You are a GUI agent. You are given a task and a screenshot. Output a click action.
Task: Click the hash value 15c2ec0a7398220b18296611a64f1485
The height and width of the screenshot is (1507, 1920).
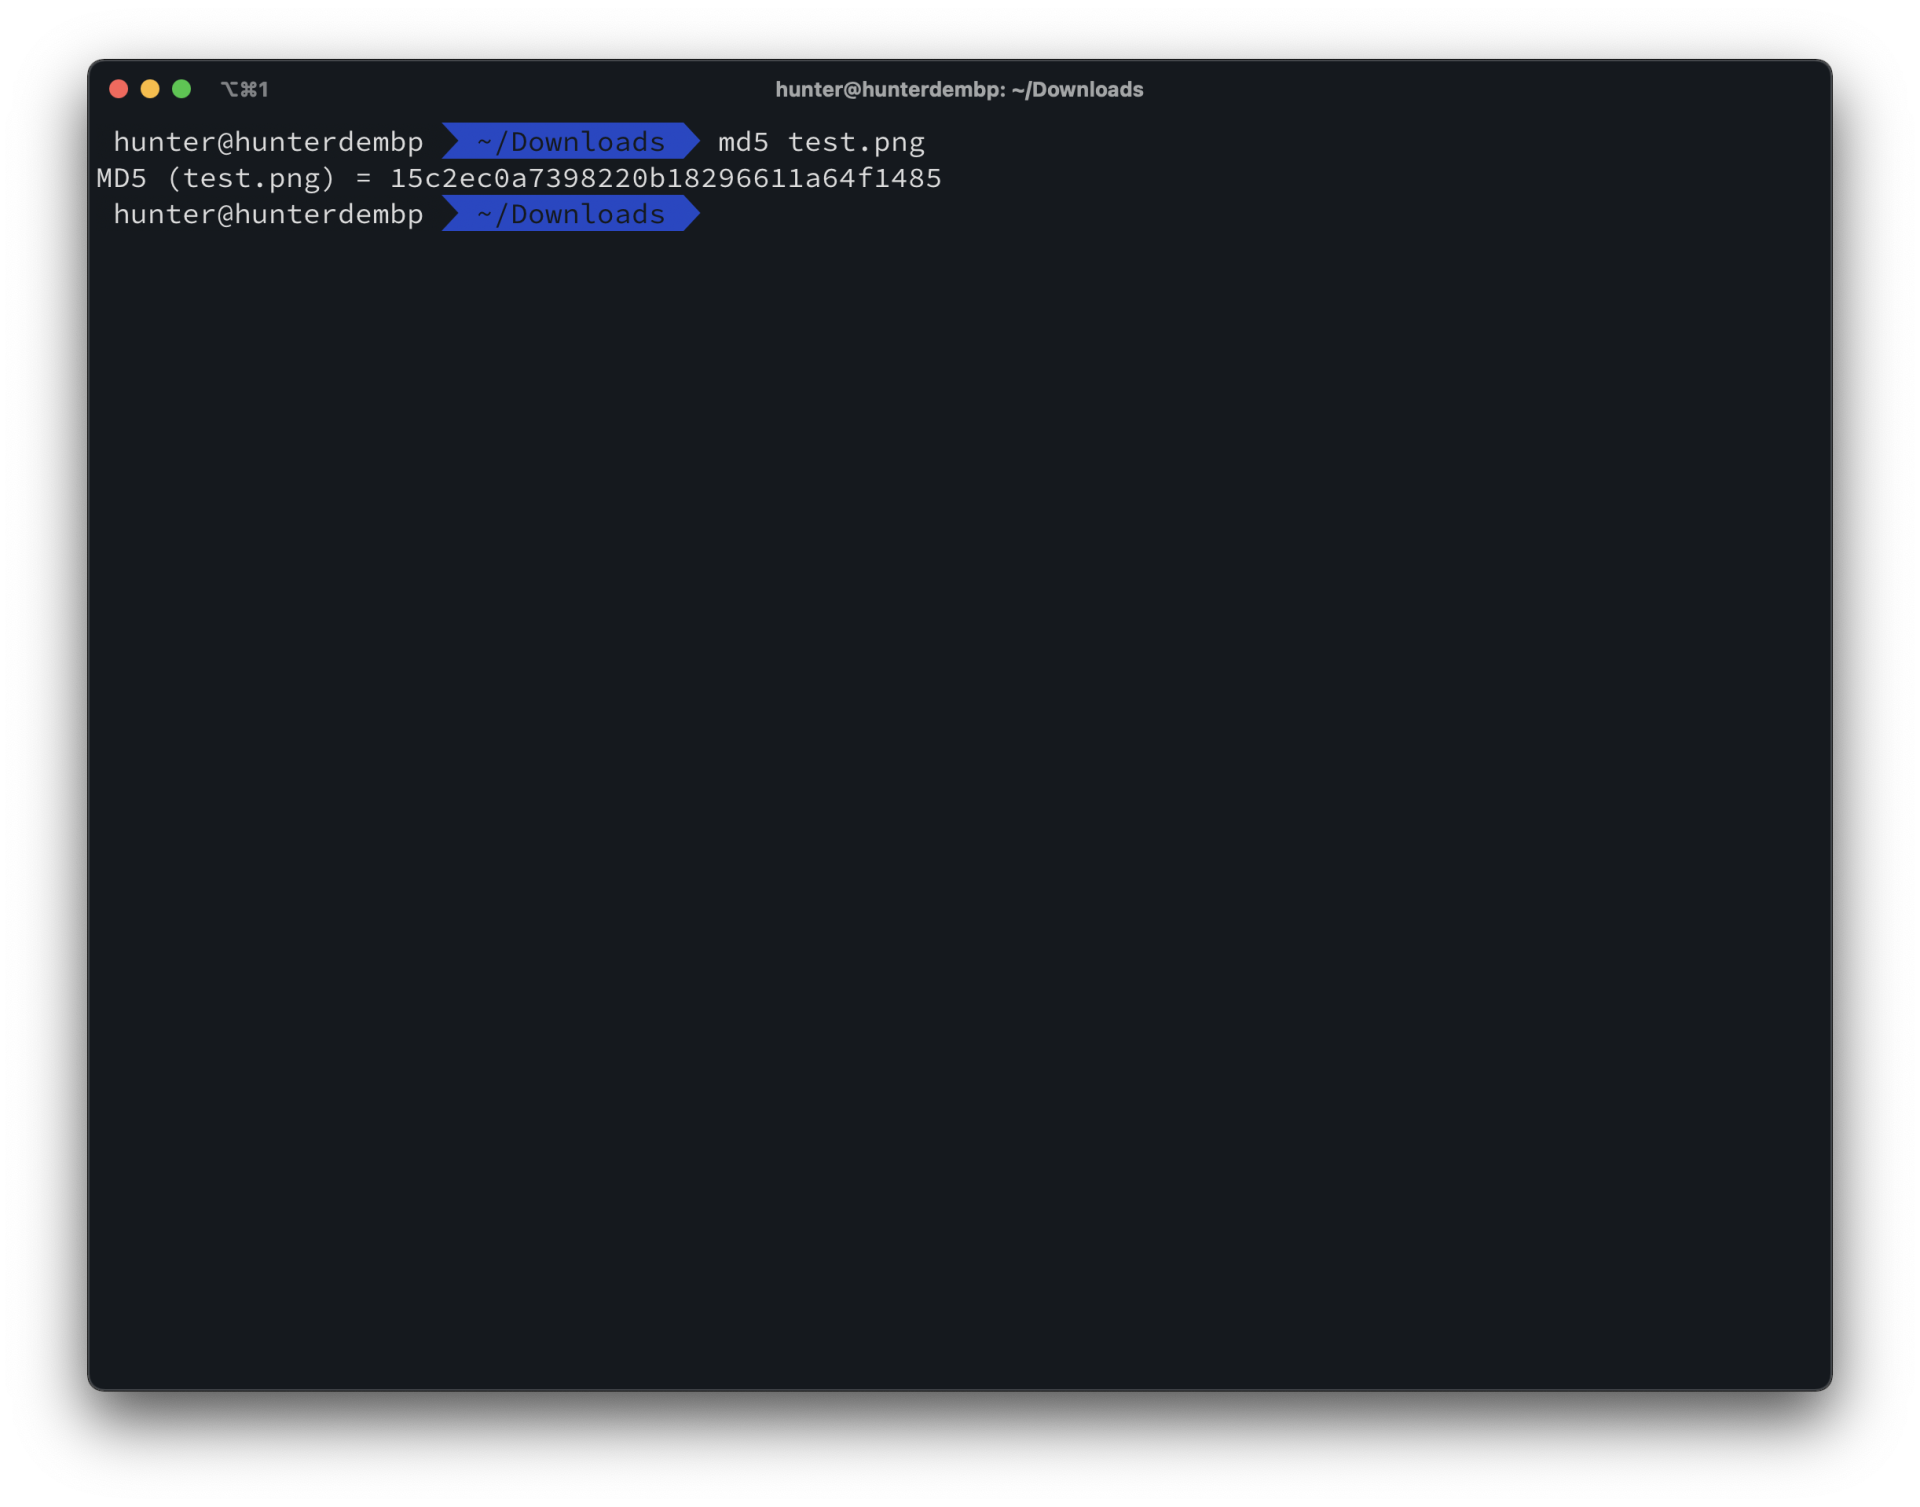(665, 178)
